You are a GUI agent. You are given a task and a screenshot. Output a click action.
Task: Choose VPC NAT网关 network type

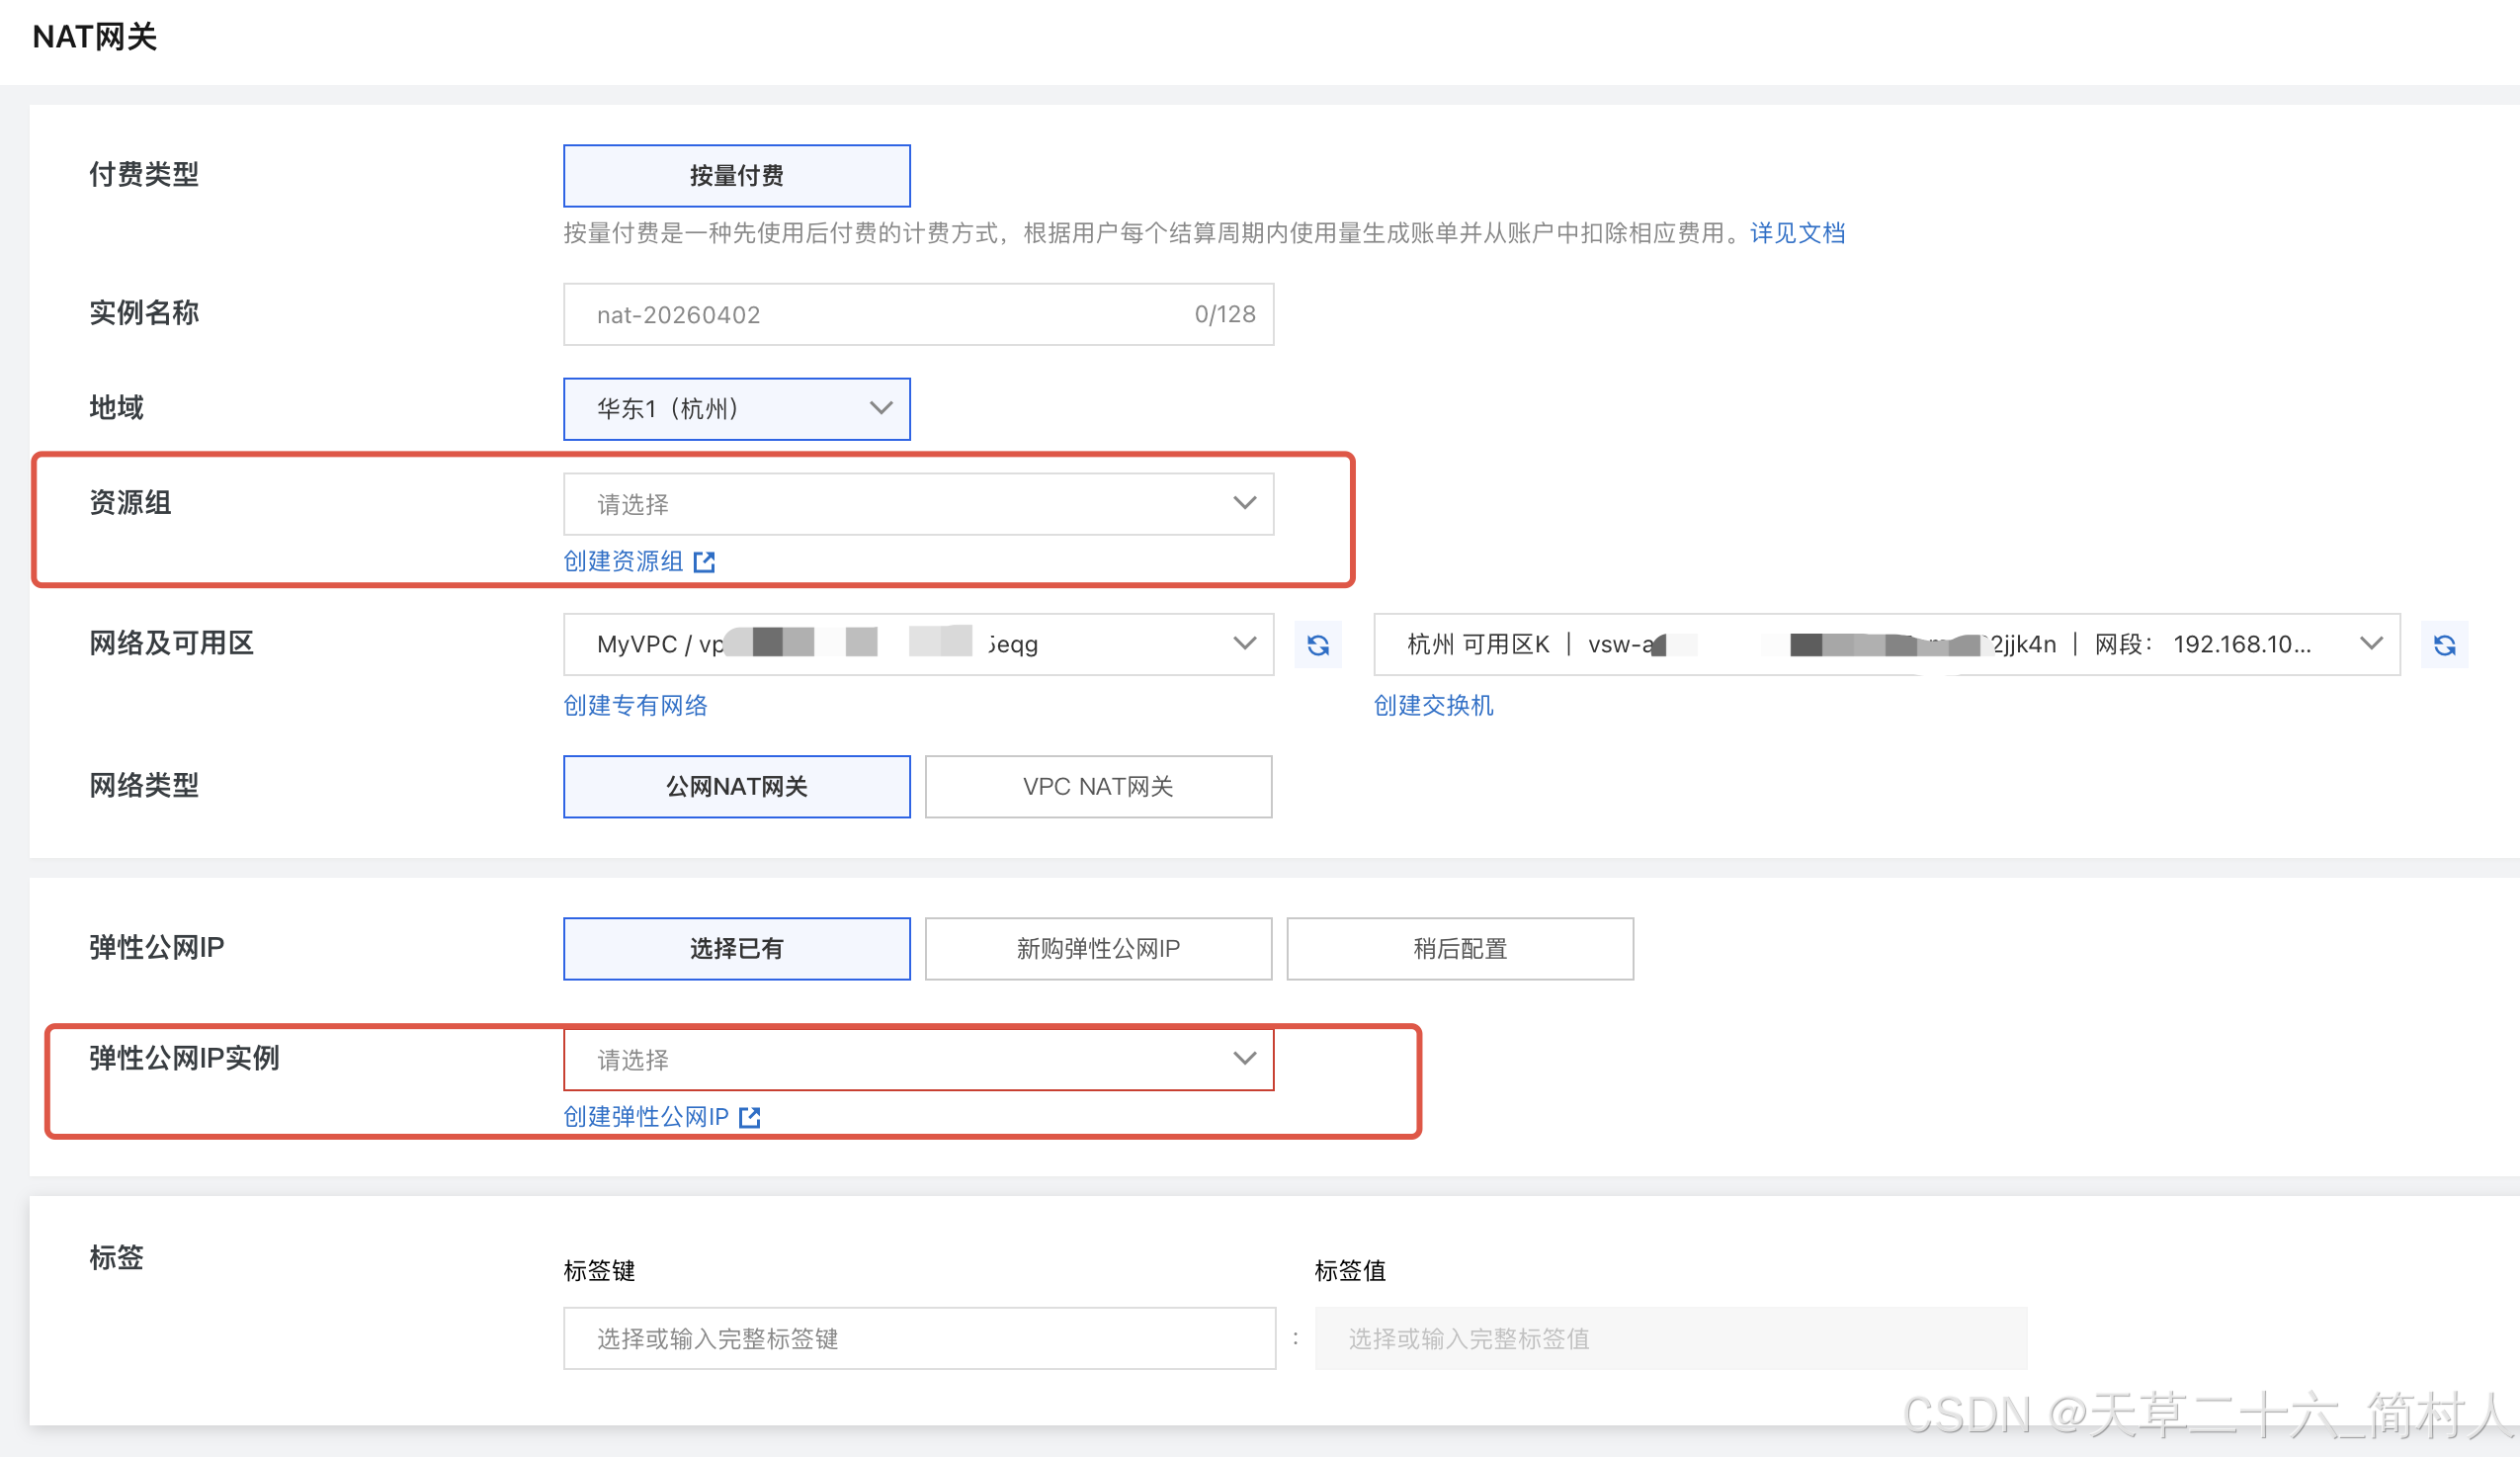click(x=1098, y=787)
